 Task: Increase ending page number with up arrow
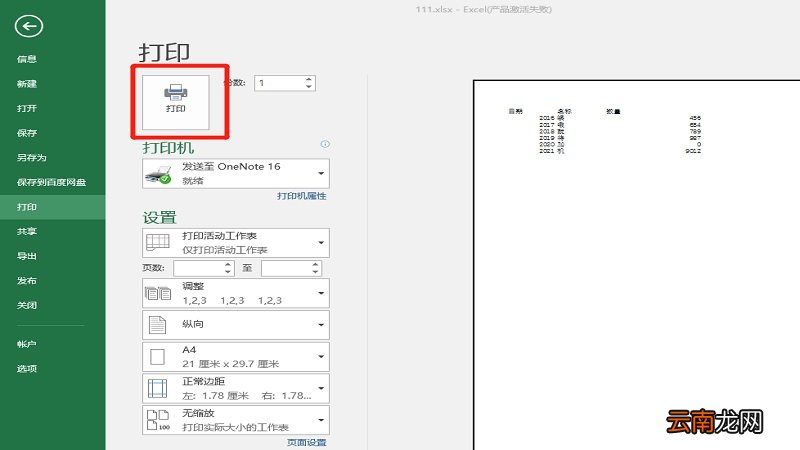point(316,264)
